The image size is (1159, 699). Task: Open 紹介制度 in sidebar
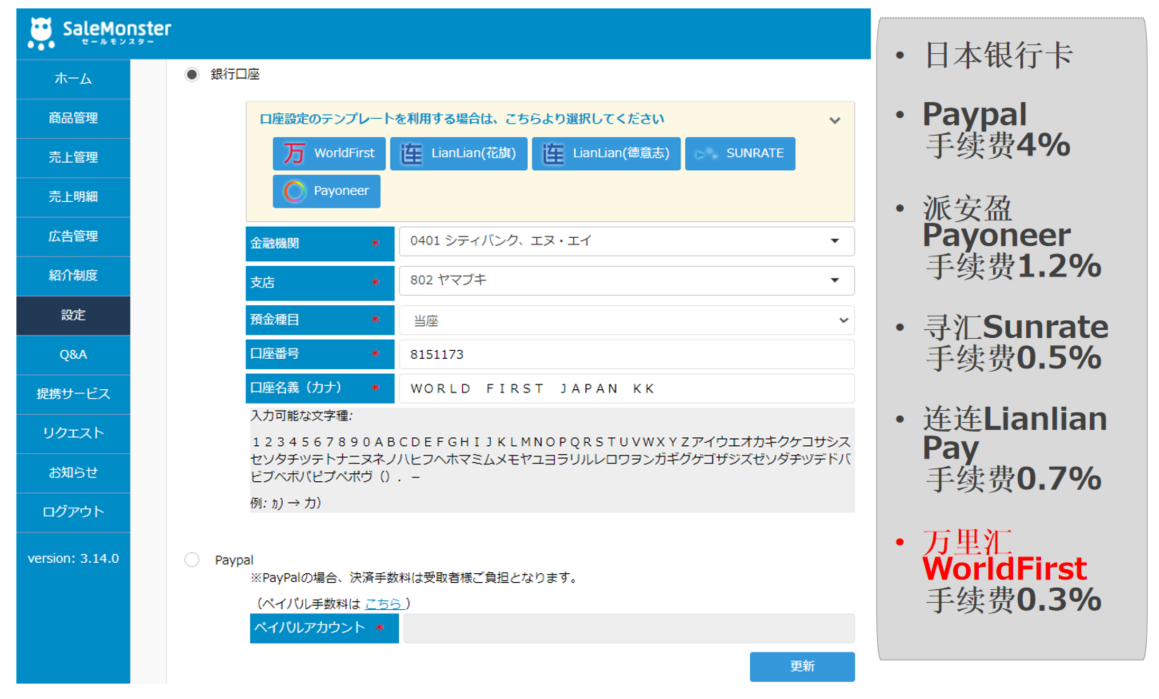click(73, 276)
